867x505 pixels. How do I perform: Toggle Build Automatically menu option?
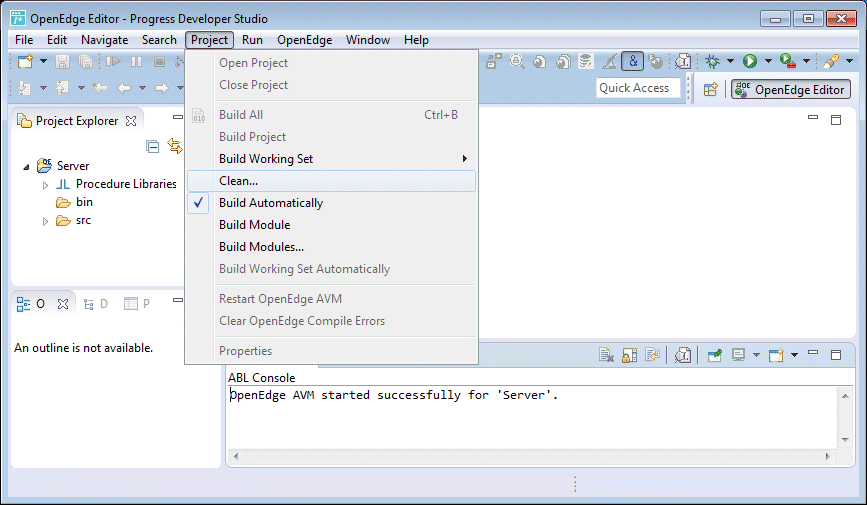click(331, 203)
